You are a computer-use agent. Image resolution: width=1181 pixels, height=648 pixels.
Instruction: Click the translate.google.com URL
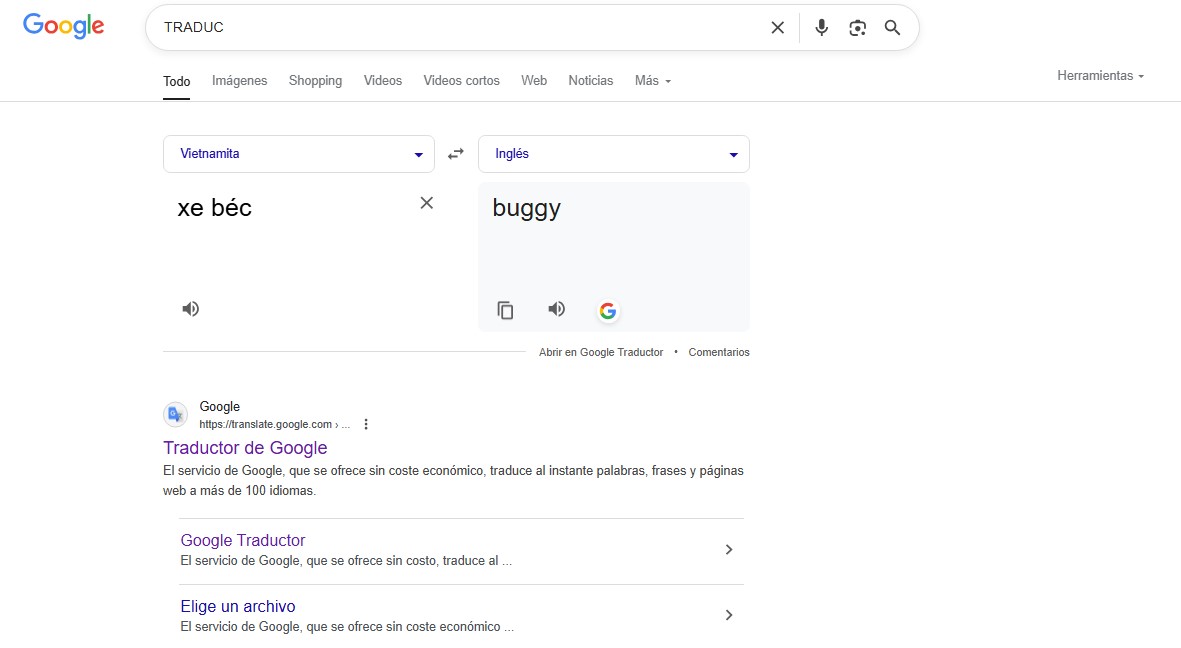point(274,424)
